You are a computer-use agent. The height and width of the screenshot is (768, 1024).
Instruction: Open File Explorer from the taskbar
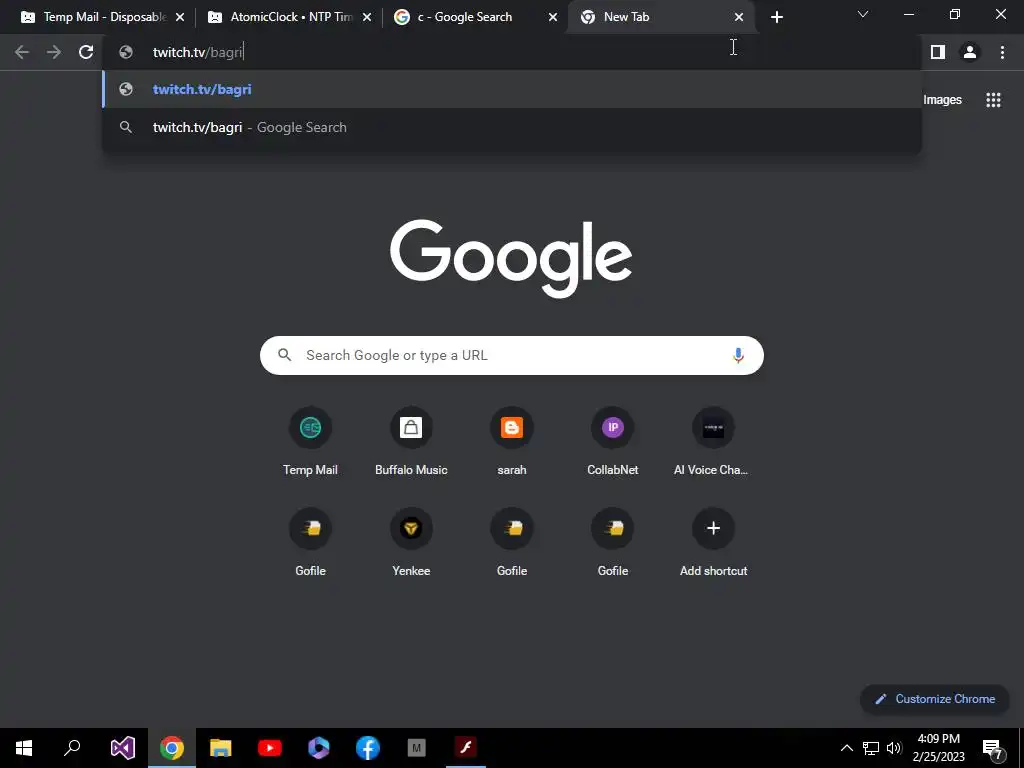point(221,748)
